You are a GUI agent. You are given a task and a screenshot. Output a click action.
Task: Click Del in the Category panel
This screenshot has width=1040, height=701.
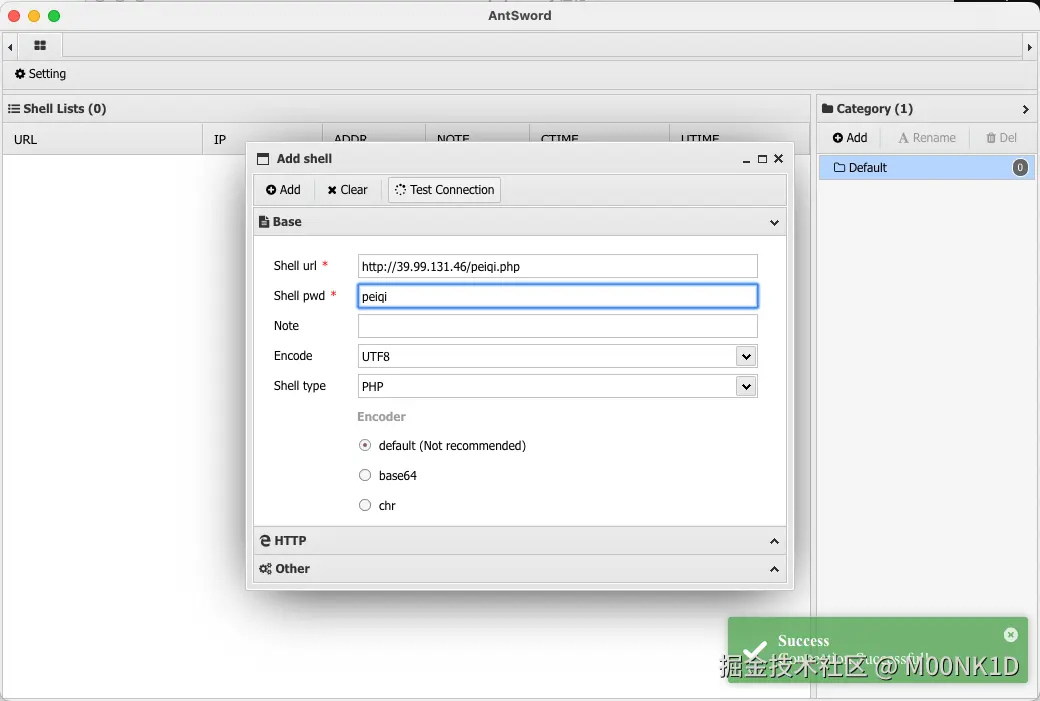pyautogui.click(x=1001, y=137)
